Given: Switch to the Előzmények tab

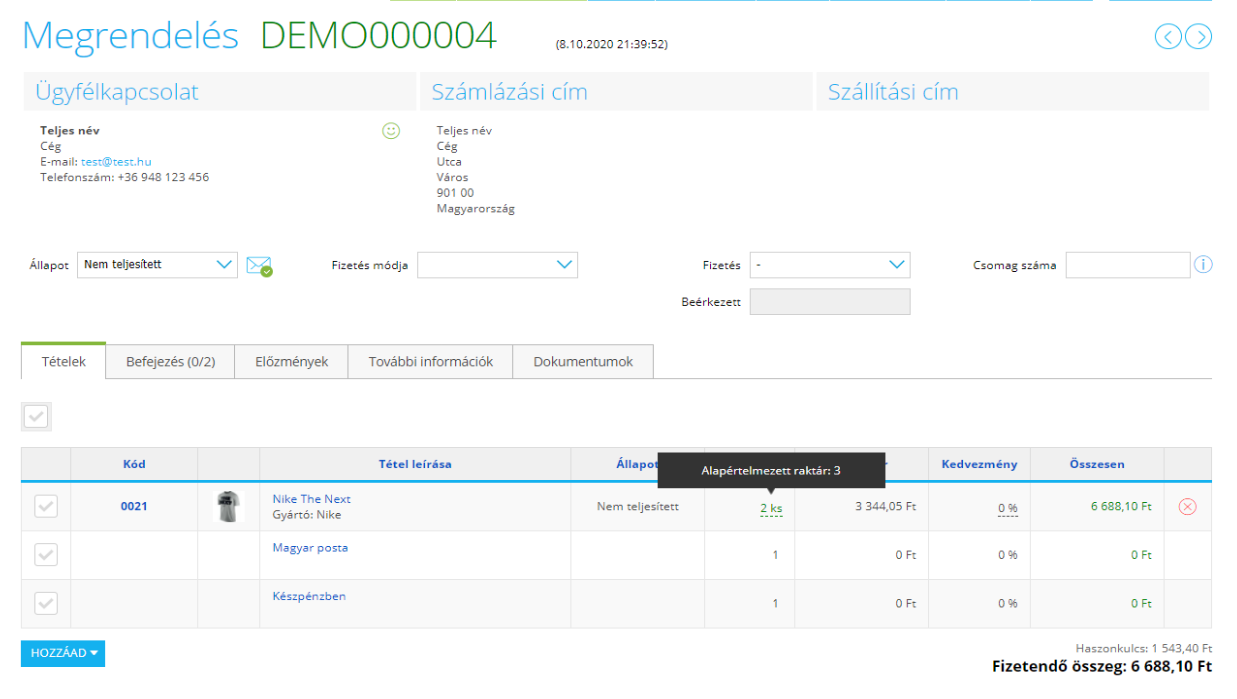Looking at the screenshot, I should coord(291,362).
